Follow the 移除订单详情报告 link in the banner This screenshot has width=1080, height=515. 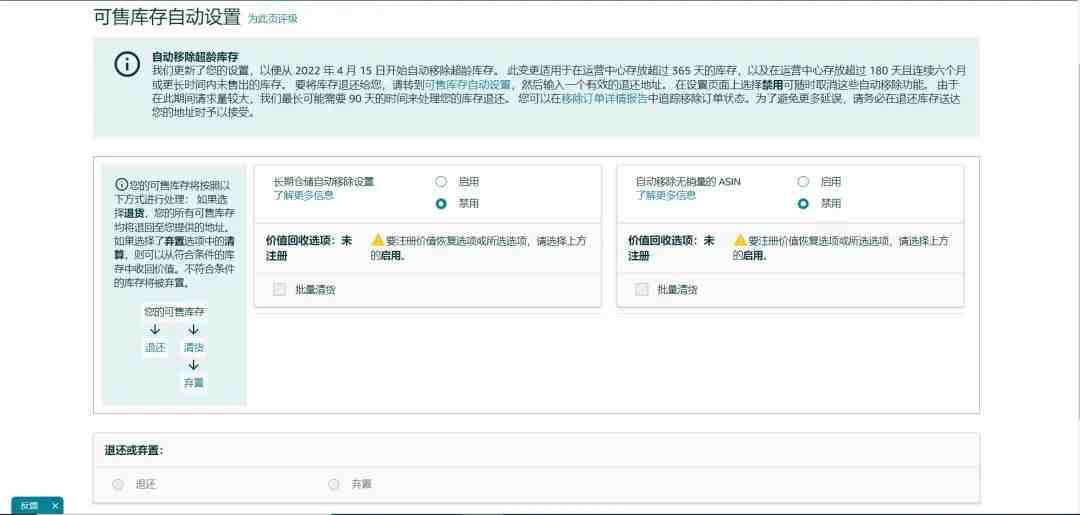coord(603,98)
